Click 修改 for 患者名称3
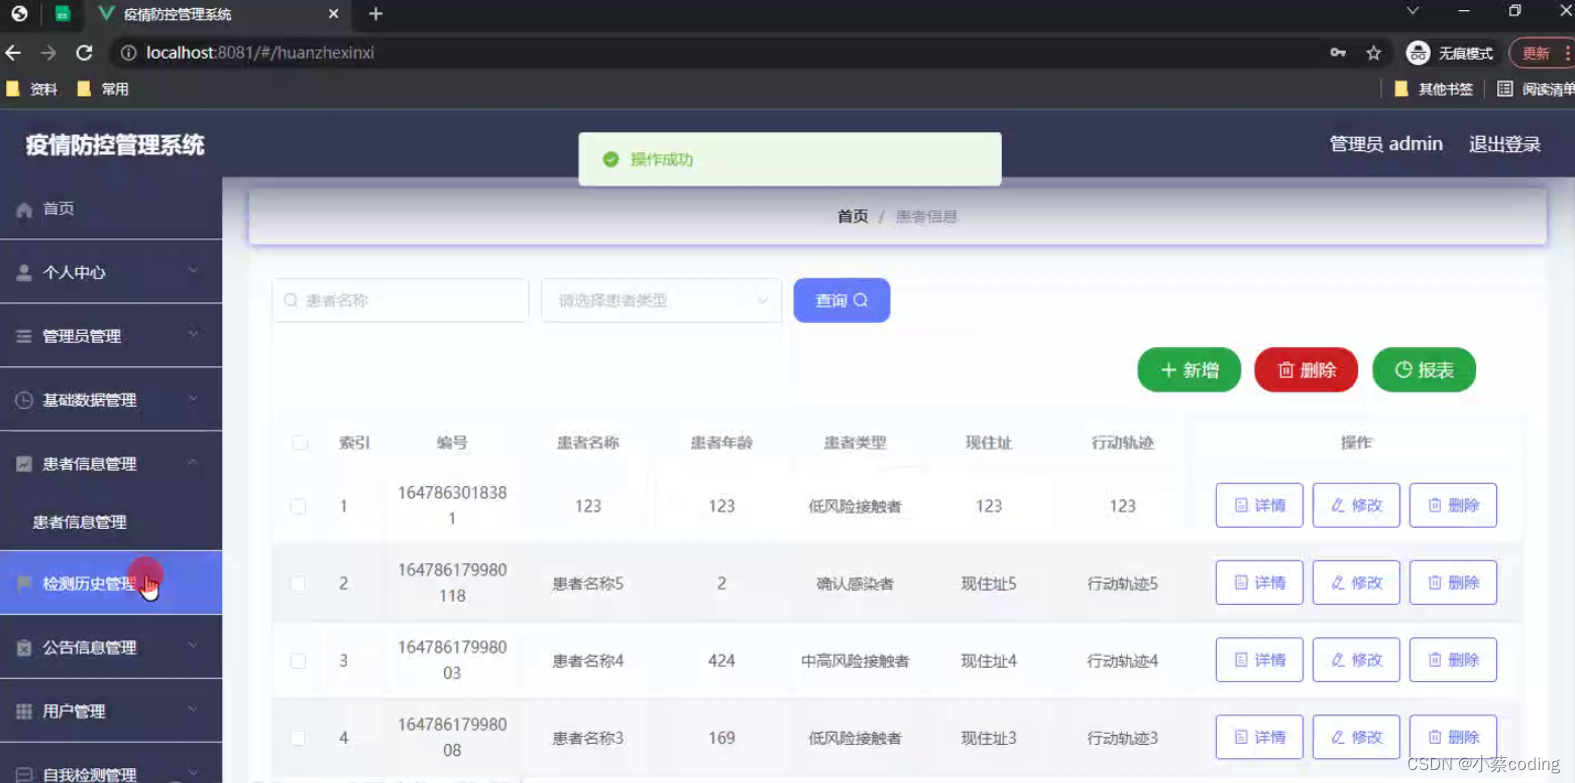 [x=1356, y=737]
